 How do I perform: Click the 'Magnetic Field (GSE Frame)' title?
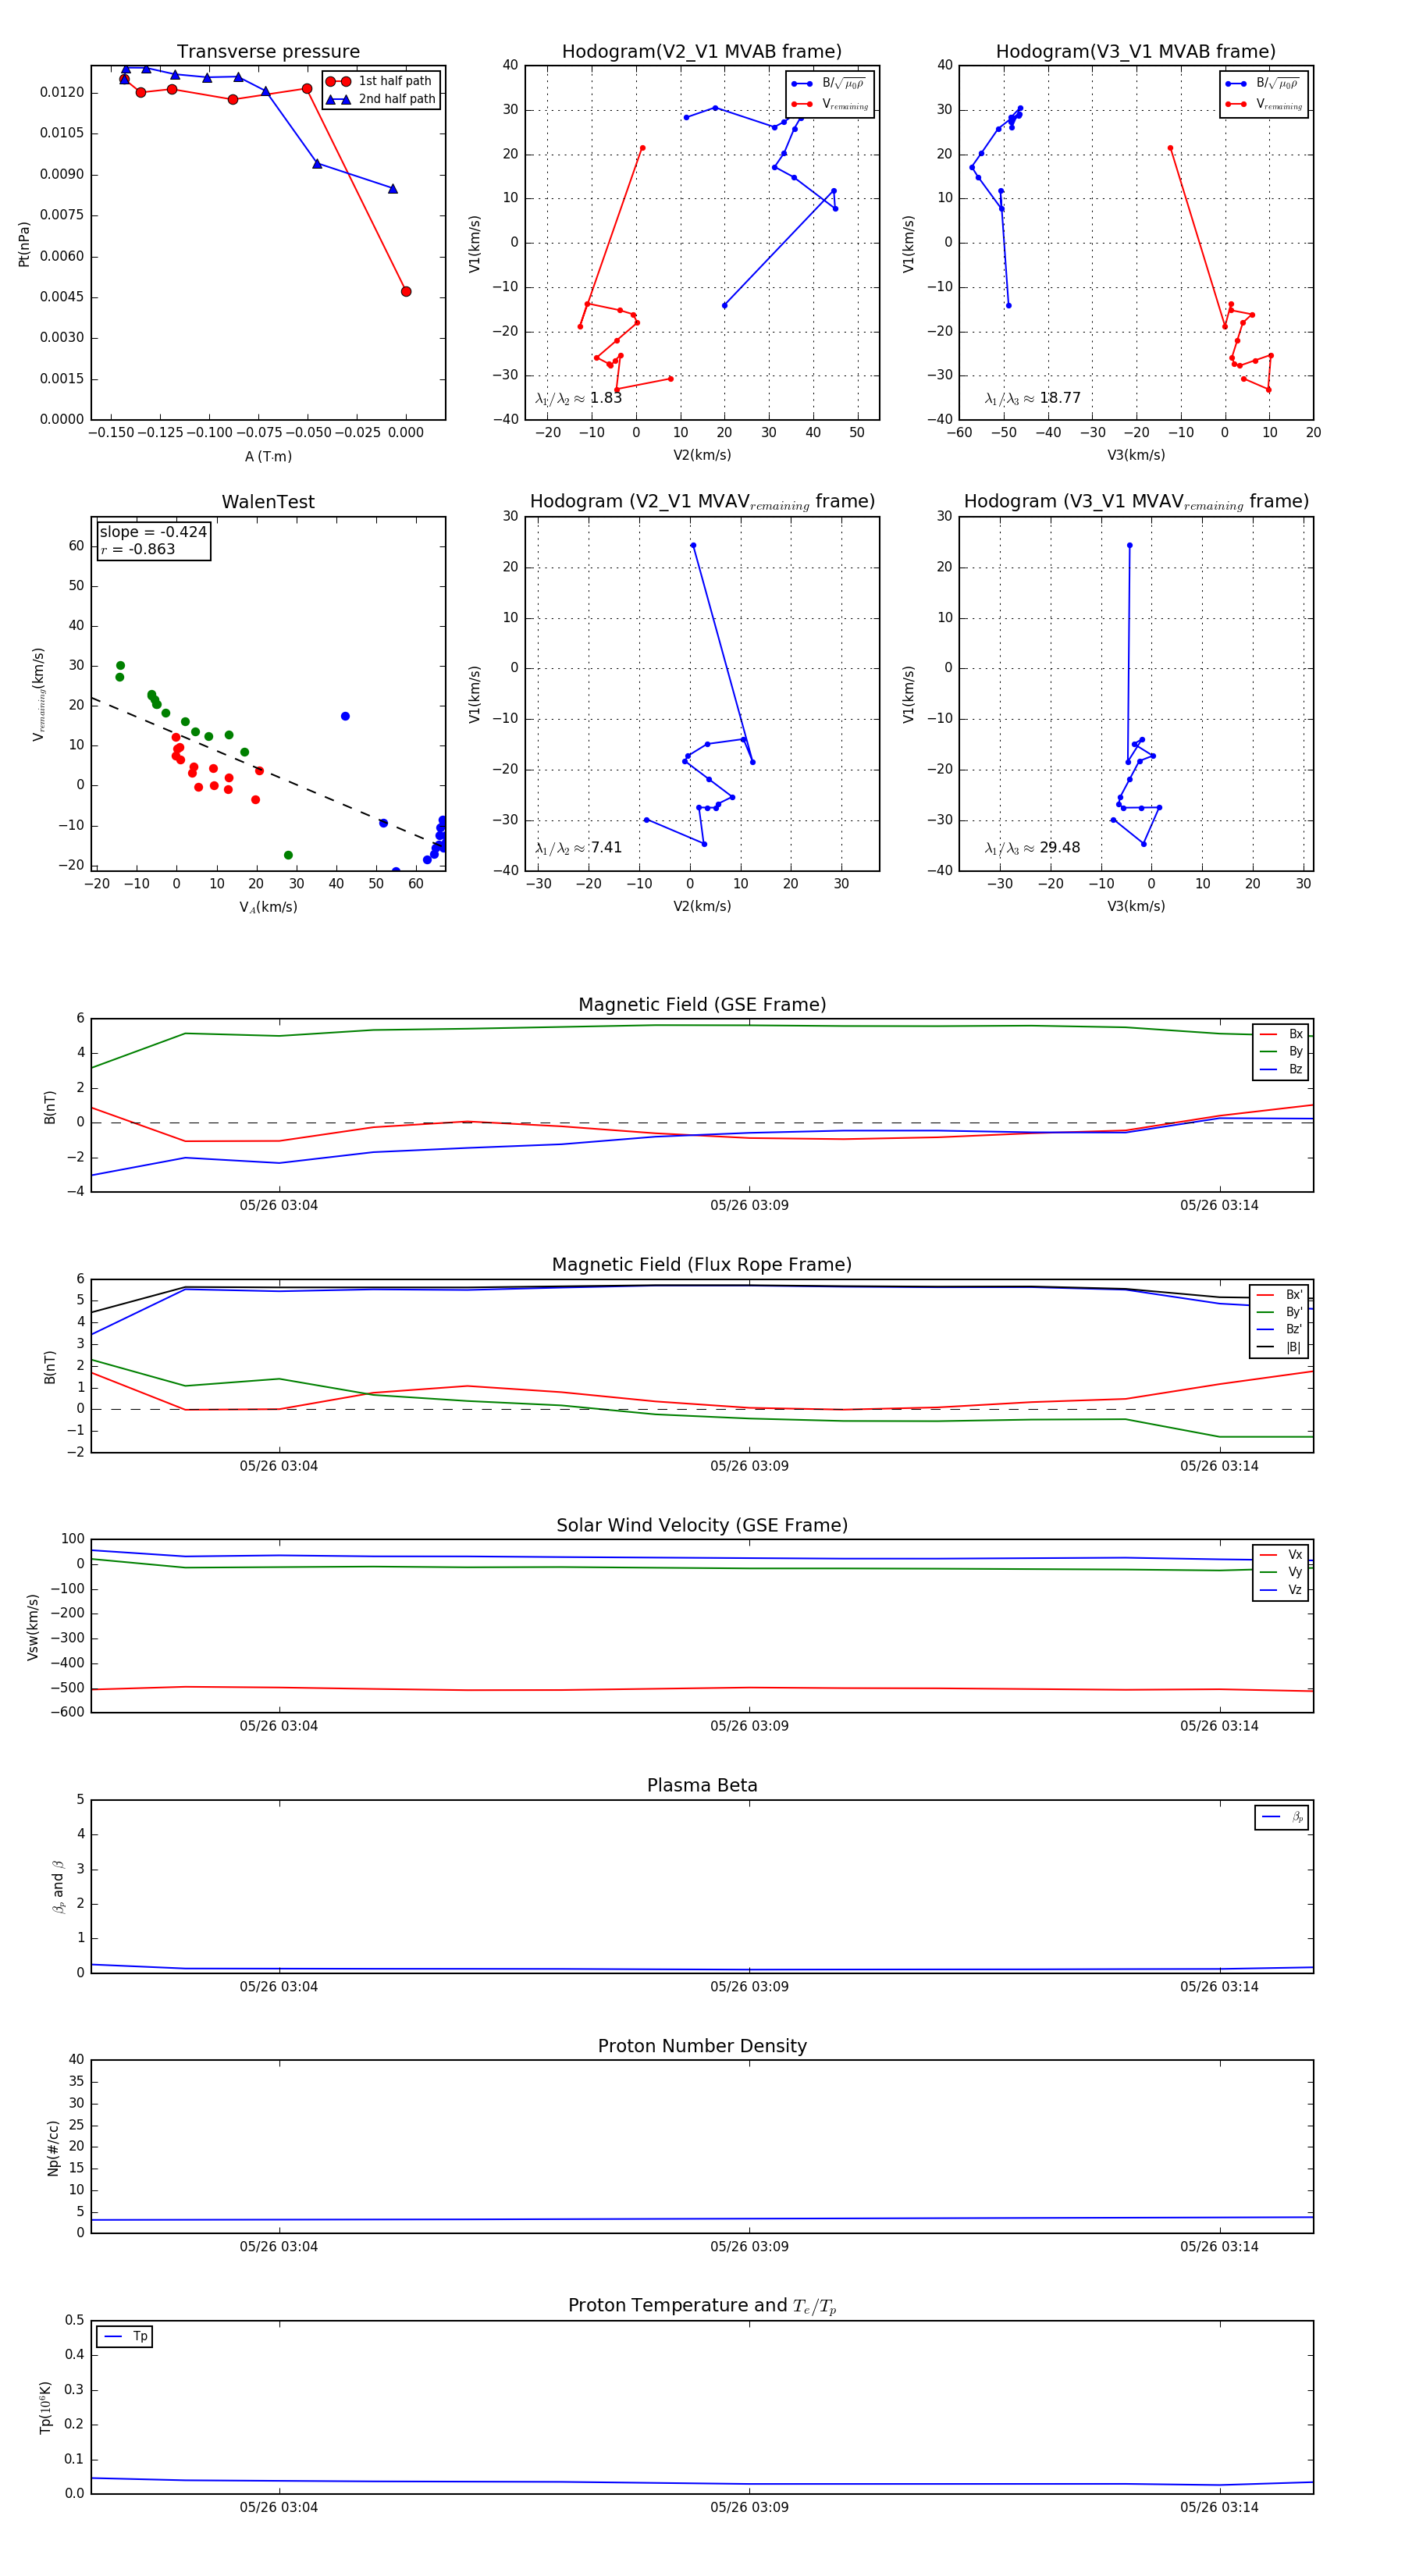[x=702, y=1005]
